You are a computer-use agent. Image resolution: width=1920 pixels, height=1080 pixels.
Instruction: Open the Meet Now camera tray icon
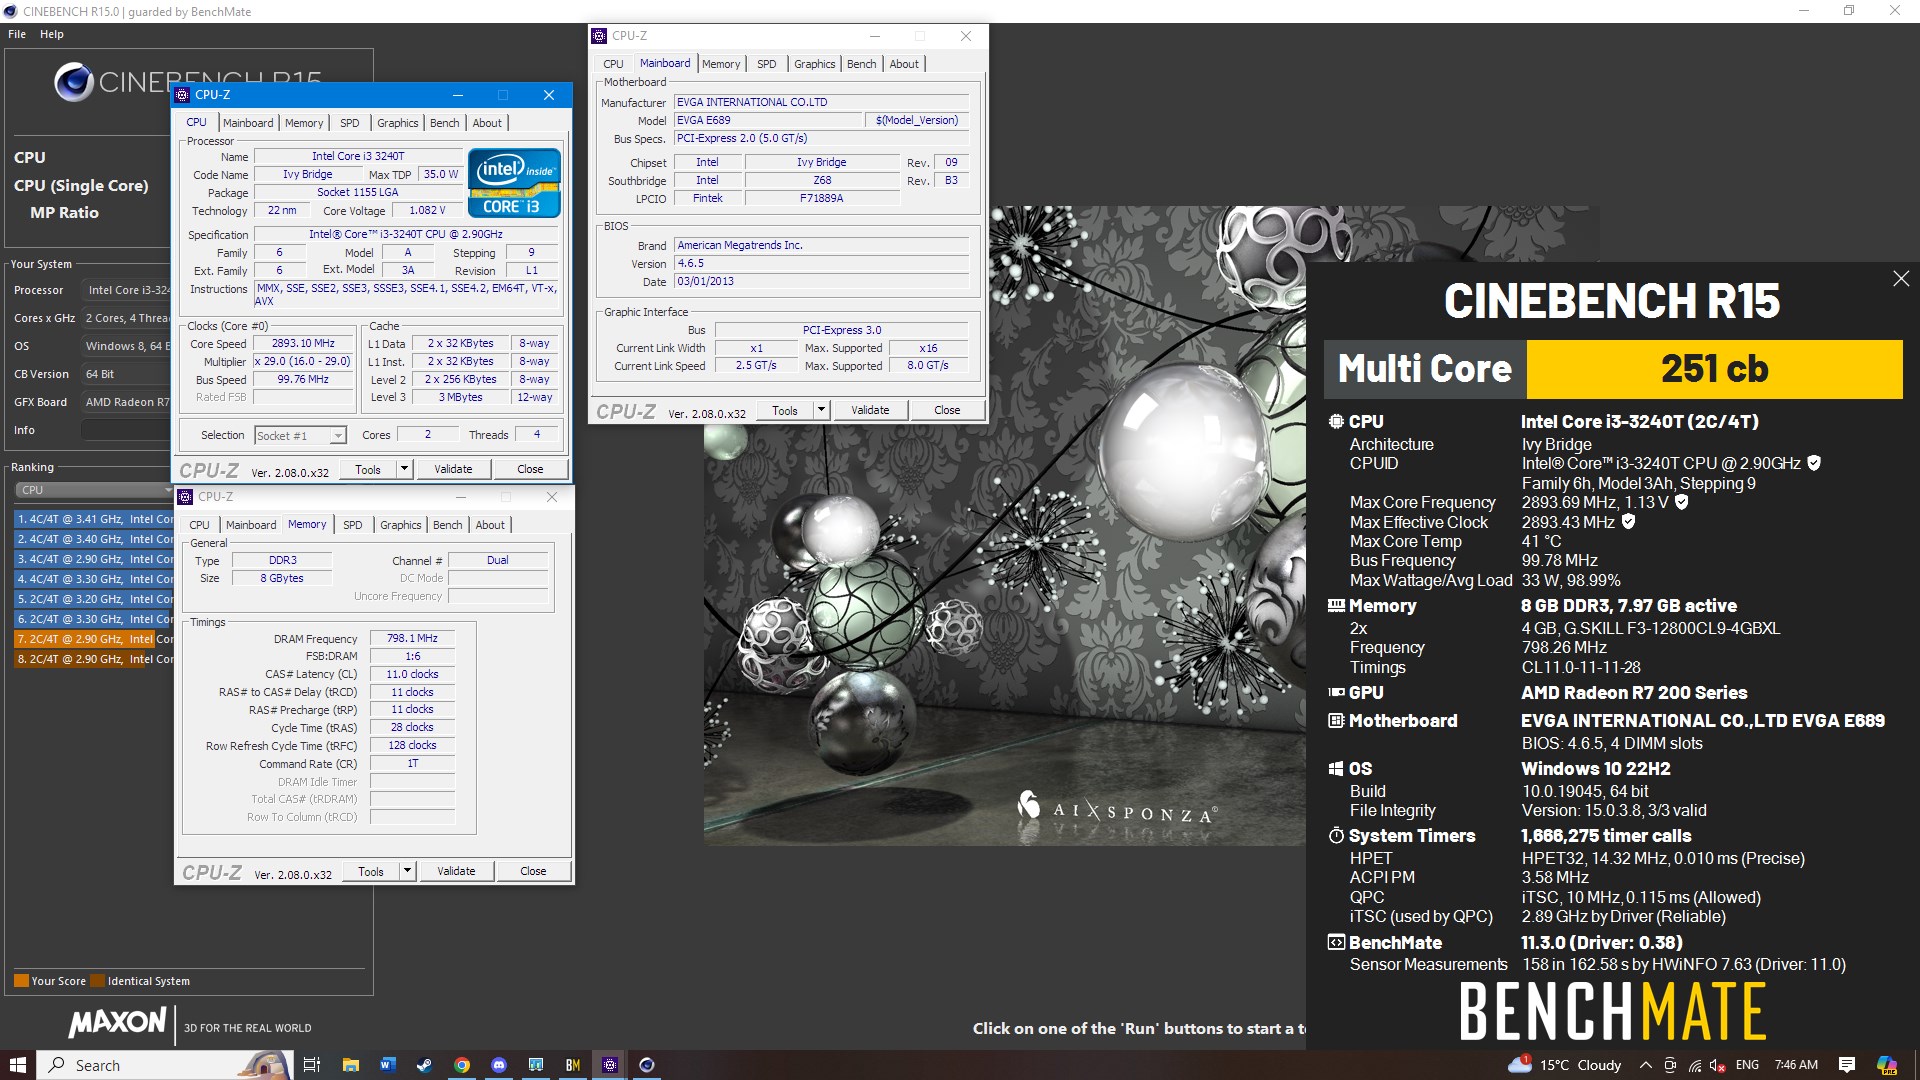1671,1065
